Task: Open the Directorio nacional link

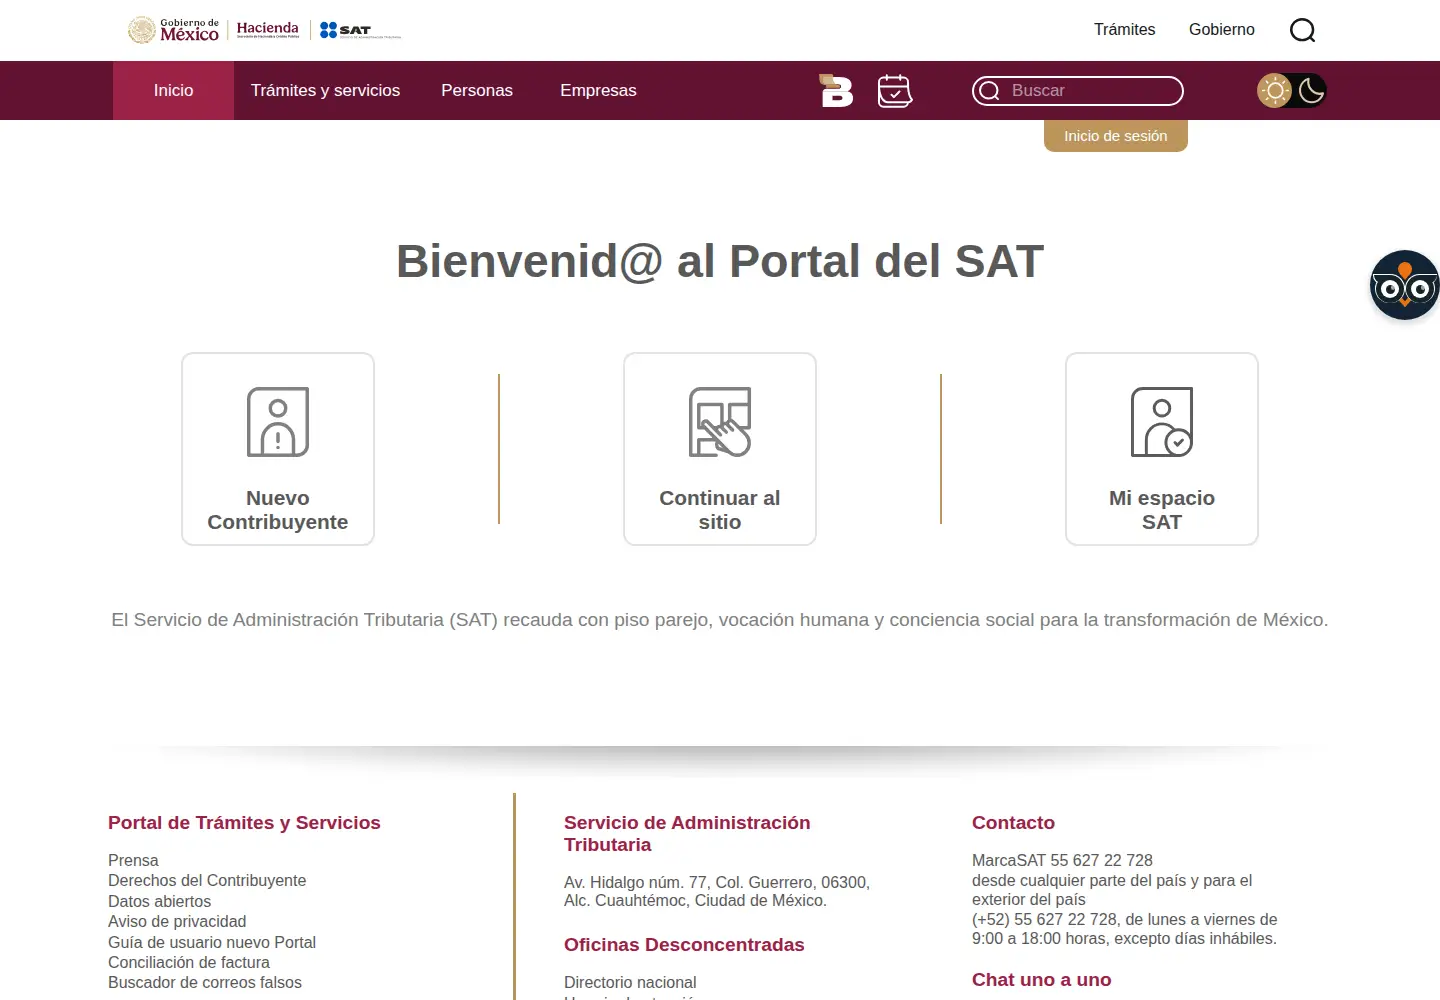Action: (630, 982)
